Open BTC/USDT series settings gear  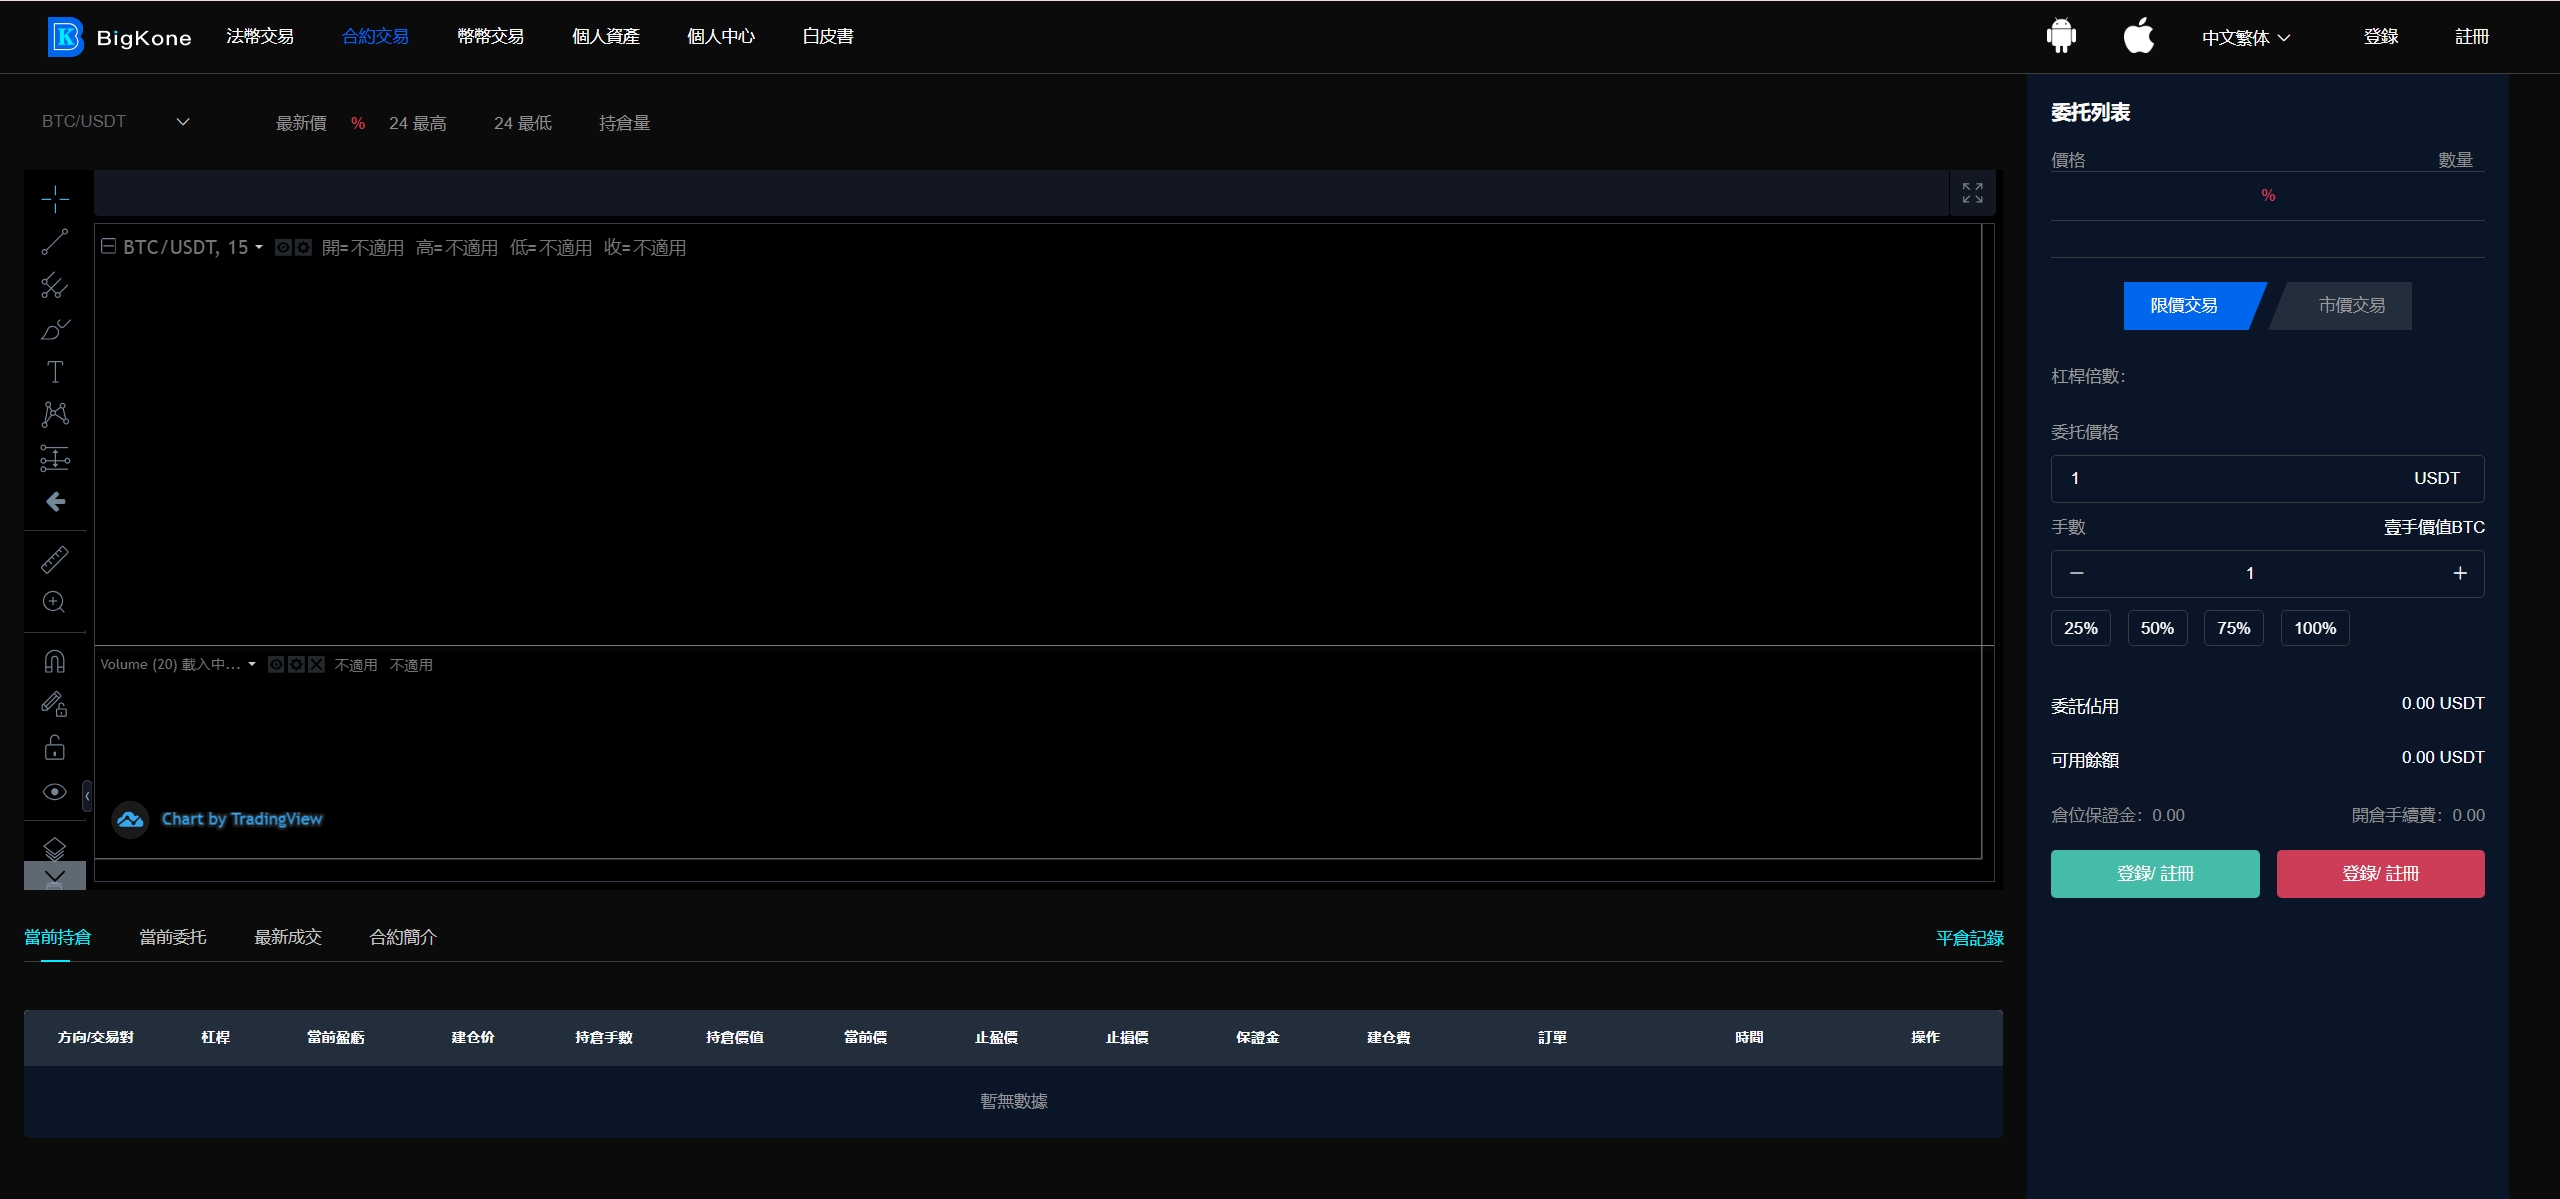tap(303, 247)
